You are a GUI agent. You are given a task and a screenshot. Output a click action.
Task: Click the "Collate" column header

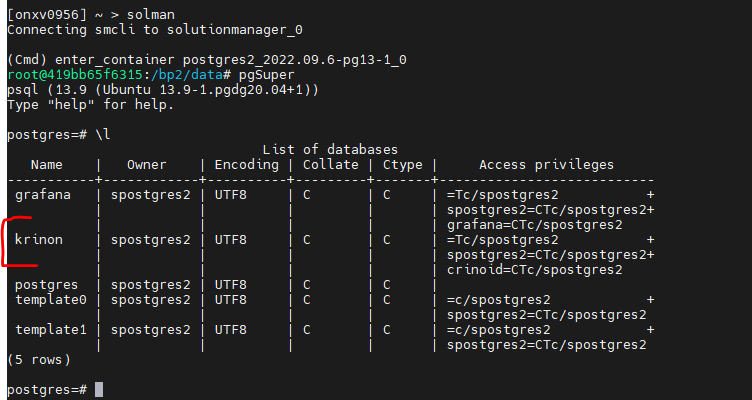point(330,165)
